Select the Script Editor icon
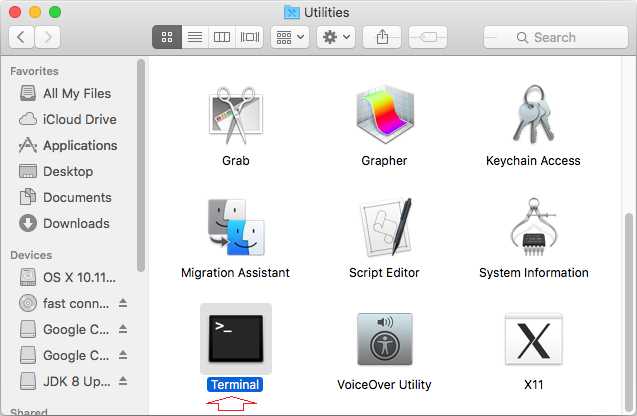637x416 pixels. click(x=385, y=227)
